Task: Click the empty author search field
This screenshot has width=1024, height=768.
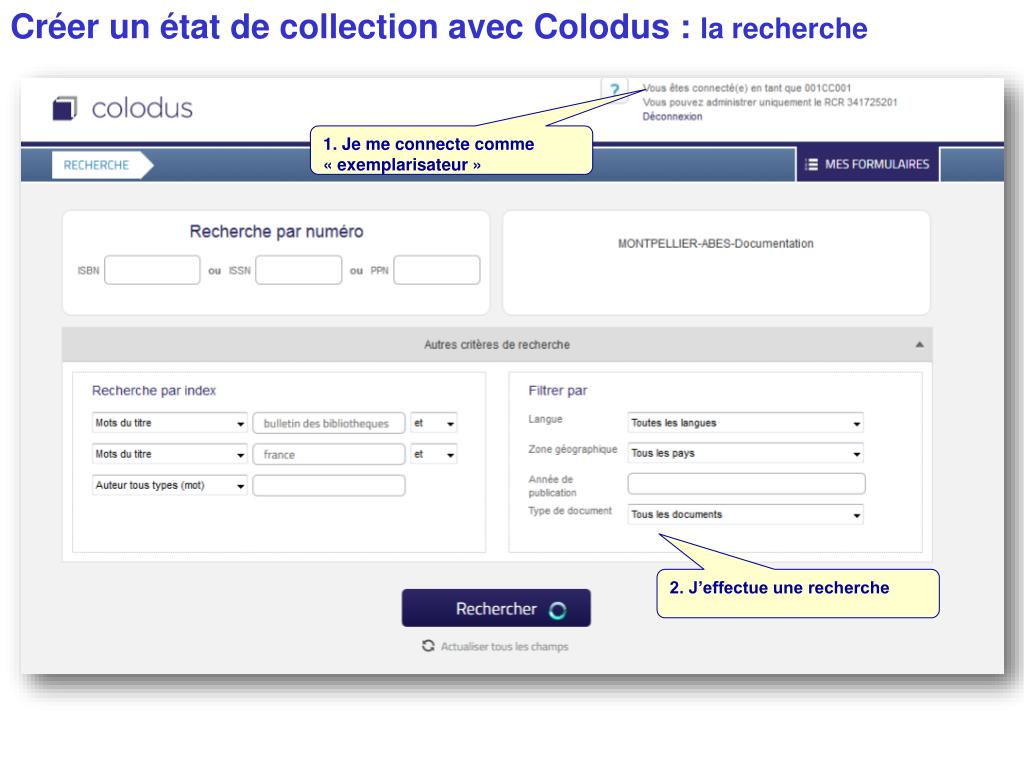Action: 329,486
